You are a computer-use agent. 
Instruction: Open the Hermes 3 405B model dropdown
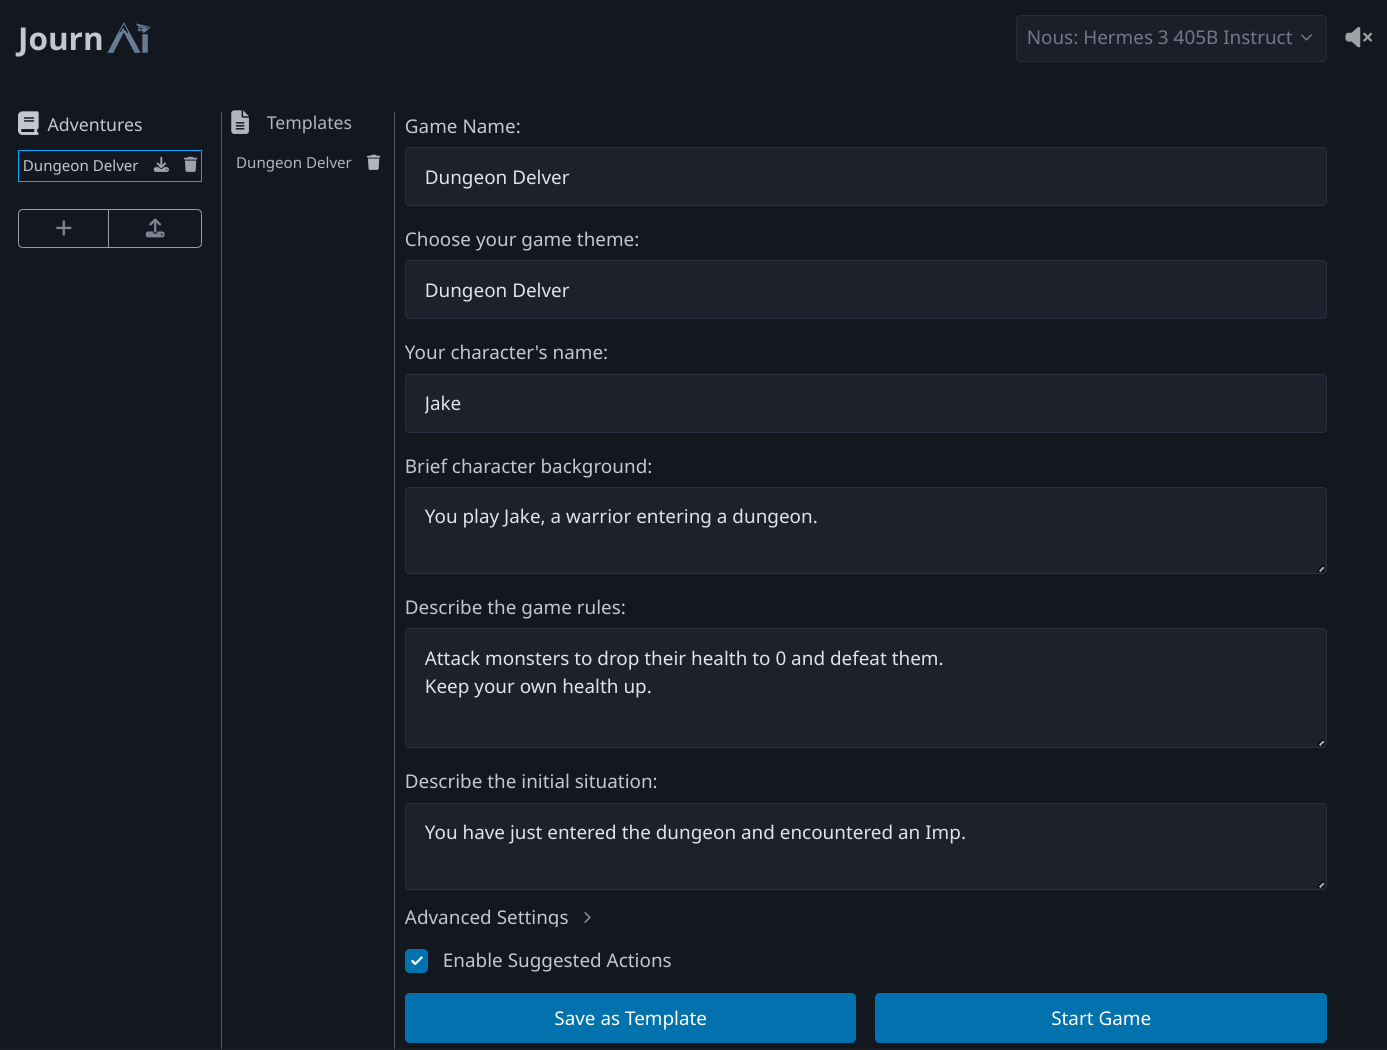click(x=1170, y=38)
